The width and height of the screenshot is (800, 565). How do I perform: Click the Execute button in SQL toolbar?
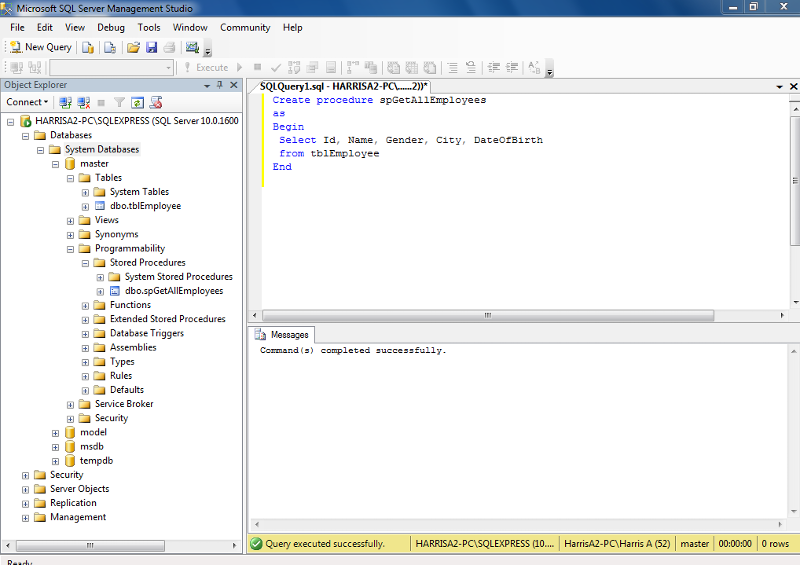207,67
